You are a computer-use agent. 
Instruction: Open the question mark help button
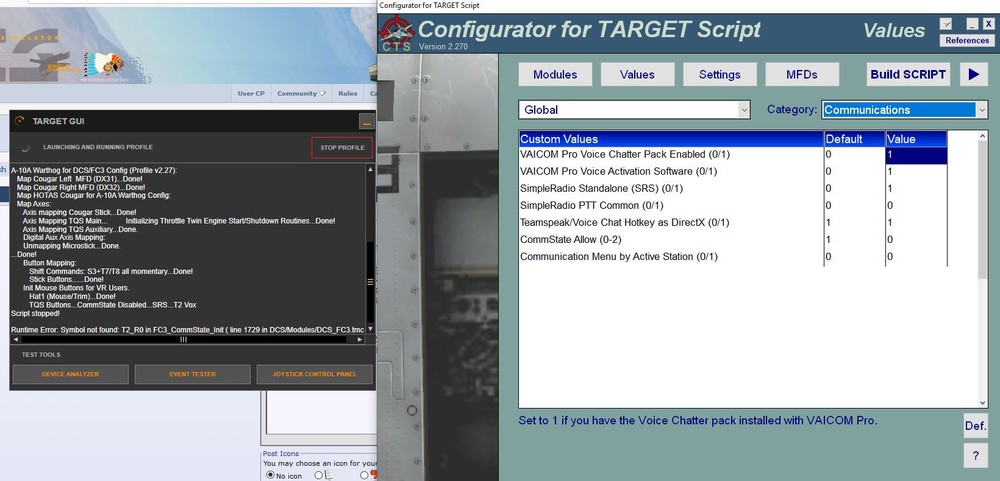(975, 456)
